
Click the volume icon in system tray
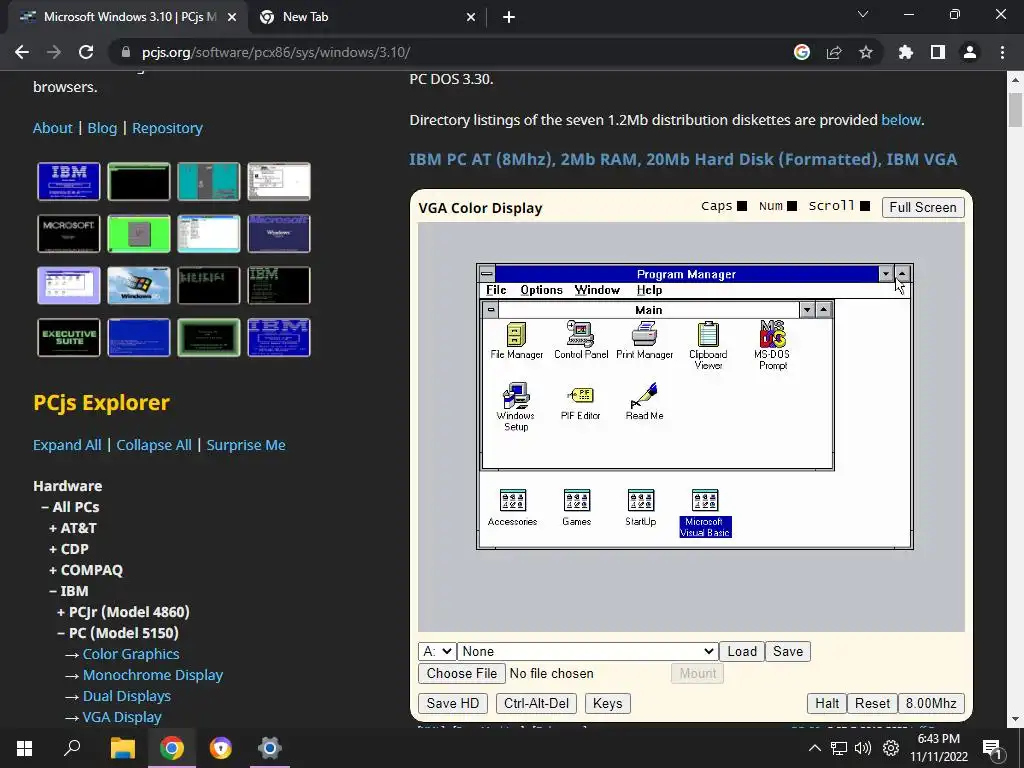click(x=863, y=748)
